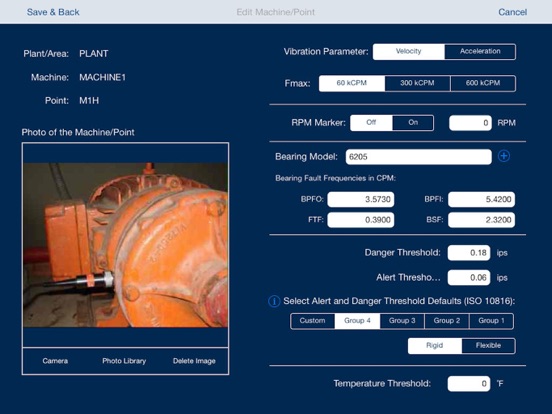Open the ISO 10816 threshold info icon

(274, 301)
